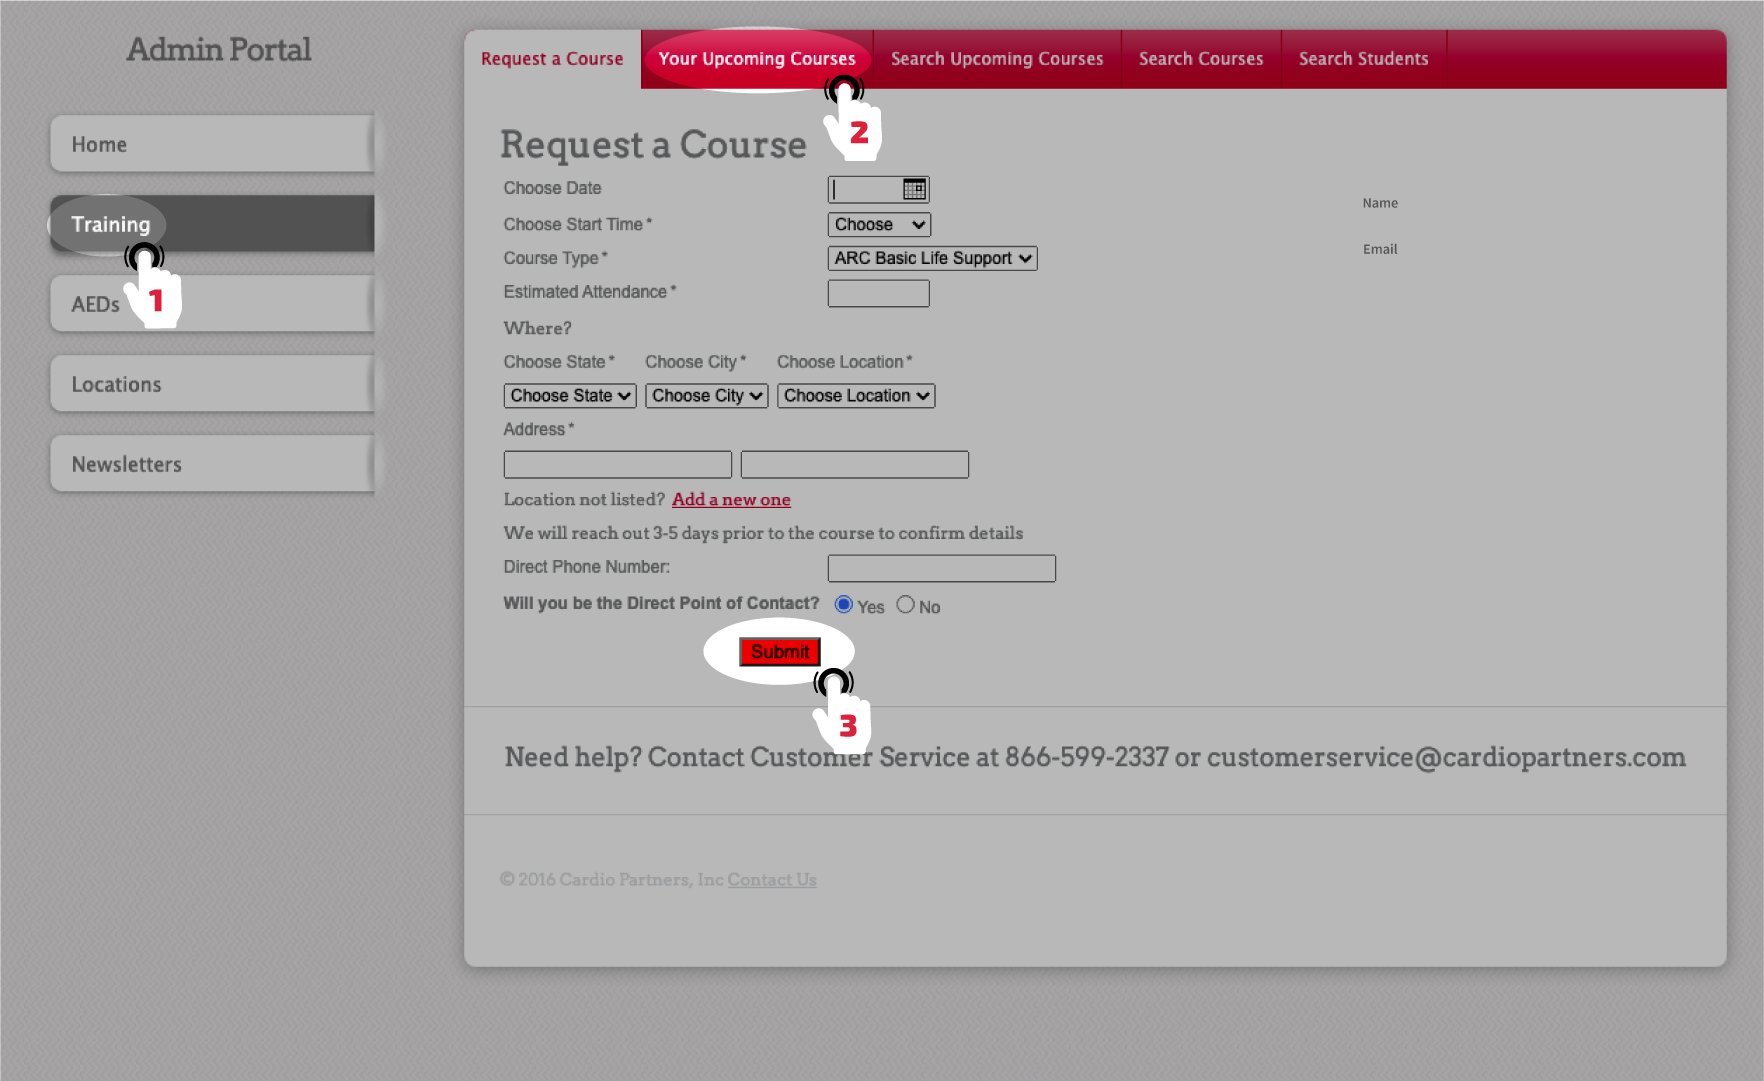This screenshot has height=1081, width=1764.
Task: Click the Estimated Attendance input field
Action: [878, 293]
